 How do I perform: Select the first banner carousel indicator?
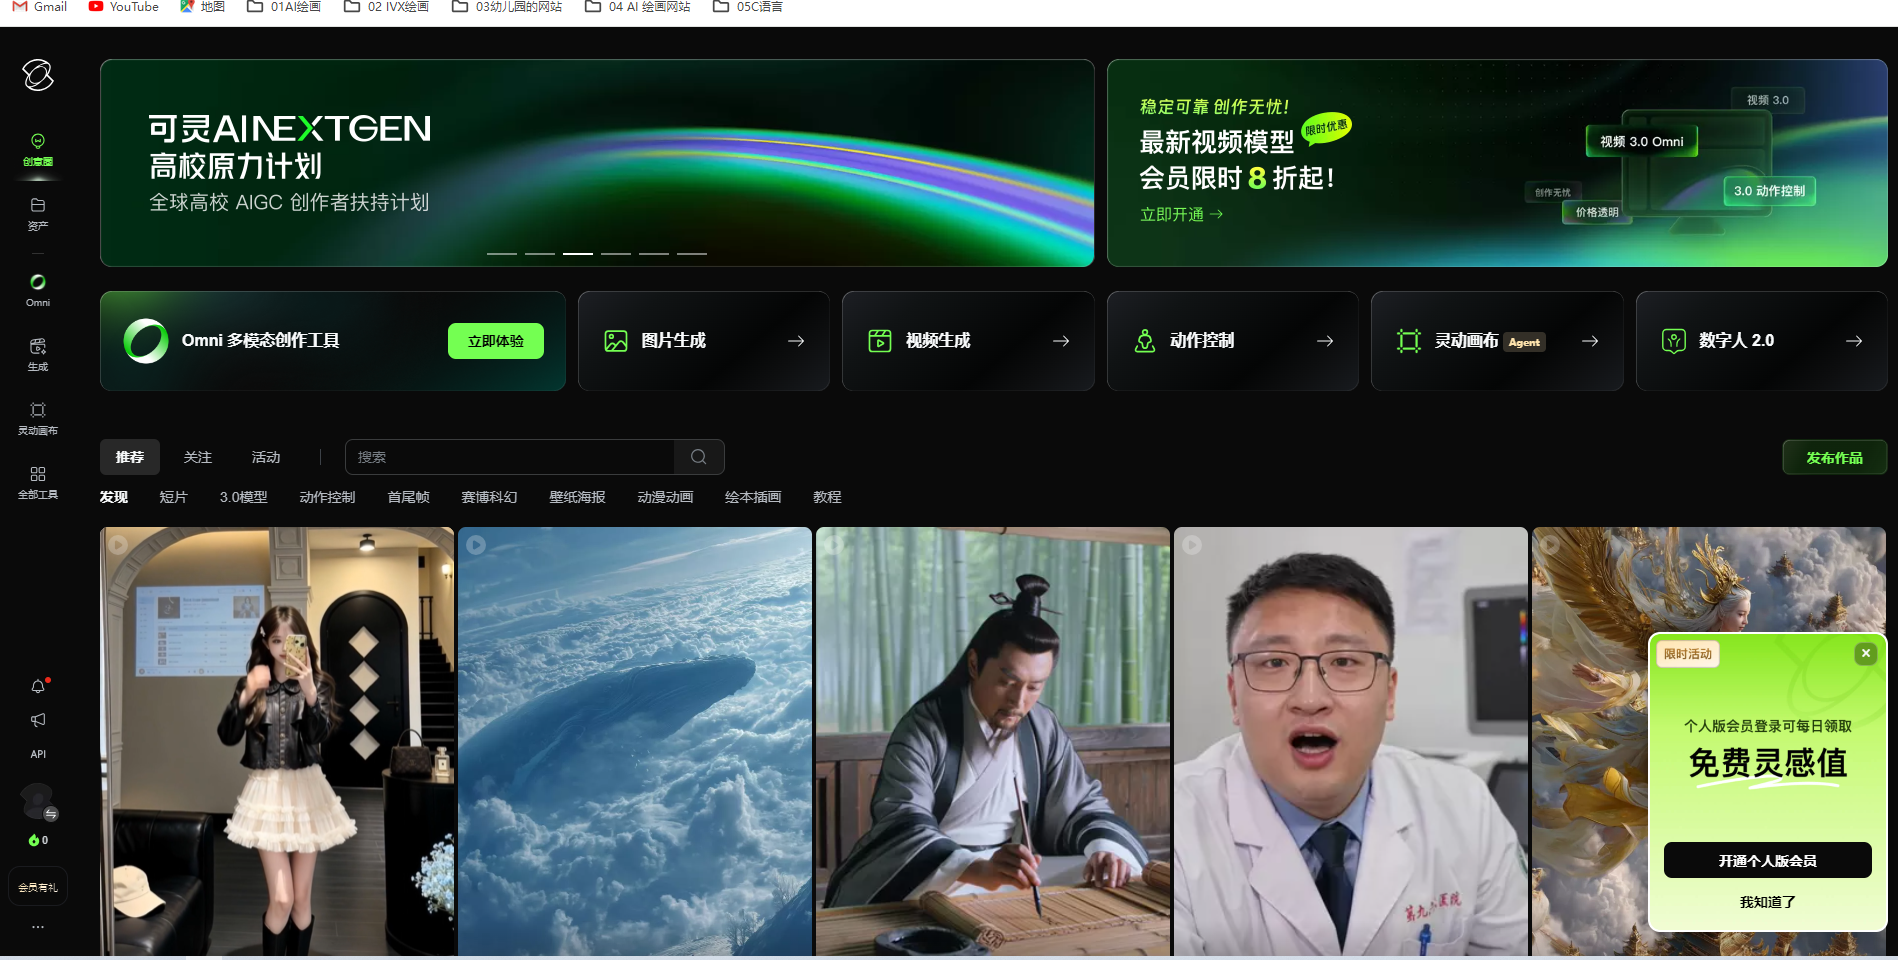click(x=502, y=254)
